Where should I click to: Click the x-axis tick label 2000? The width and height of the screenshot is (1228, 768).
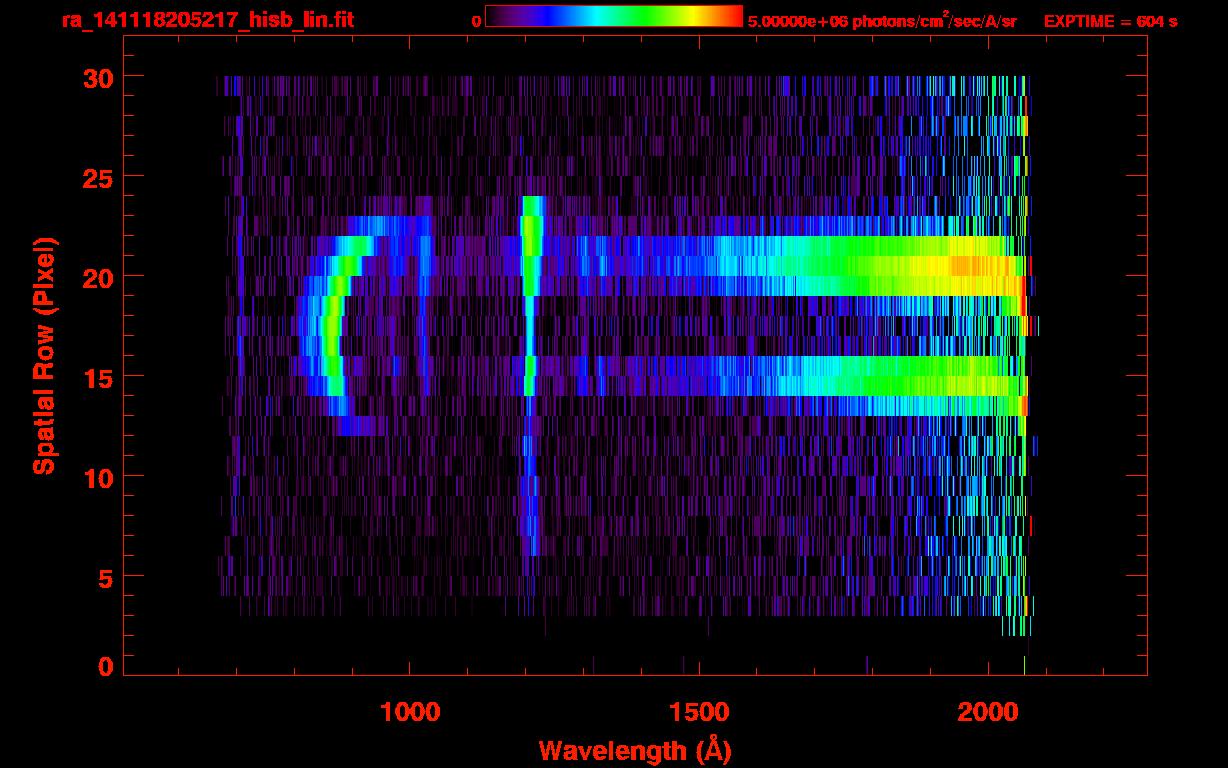click(987, 711)
